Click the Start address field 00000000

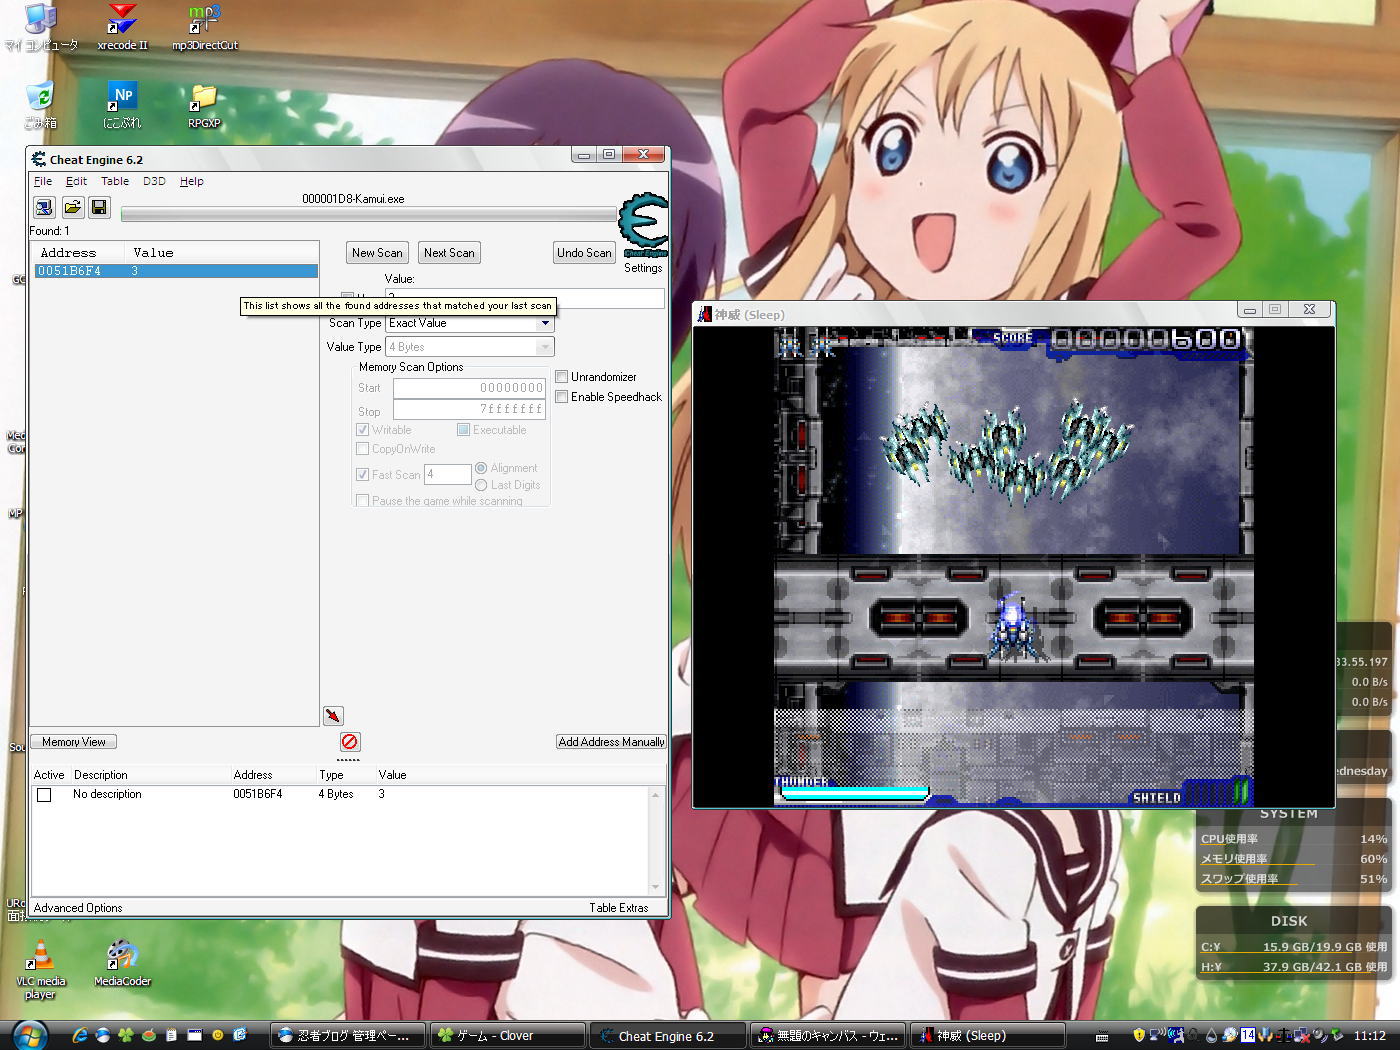tap(469, 388)
